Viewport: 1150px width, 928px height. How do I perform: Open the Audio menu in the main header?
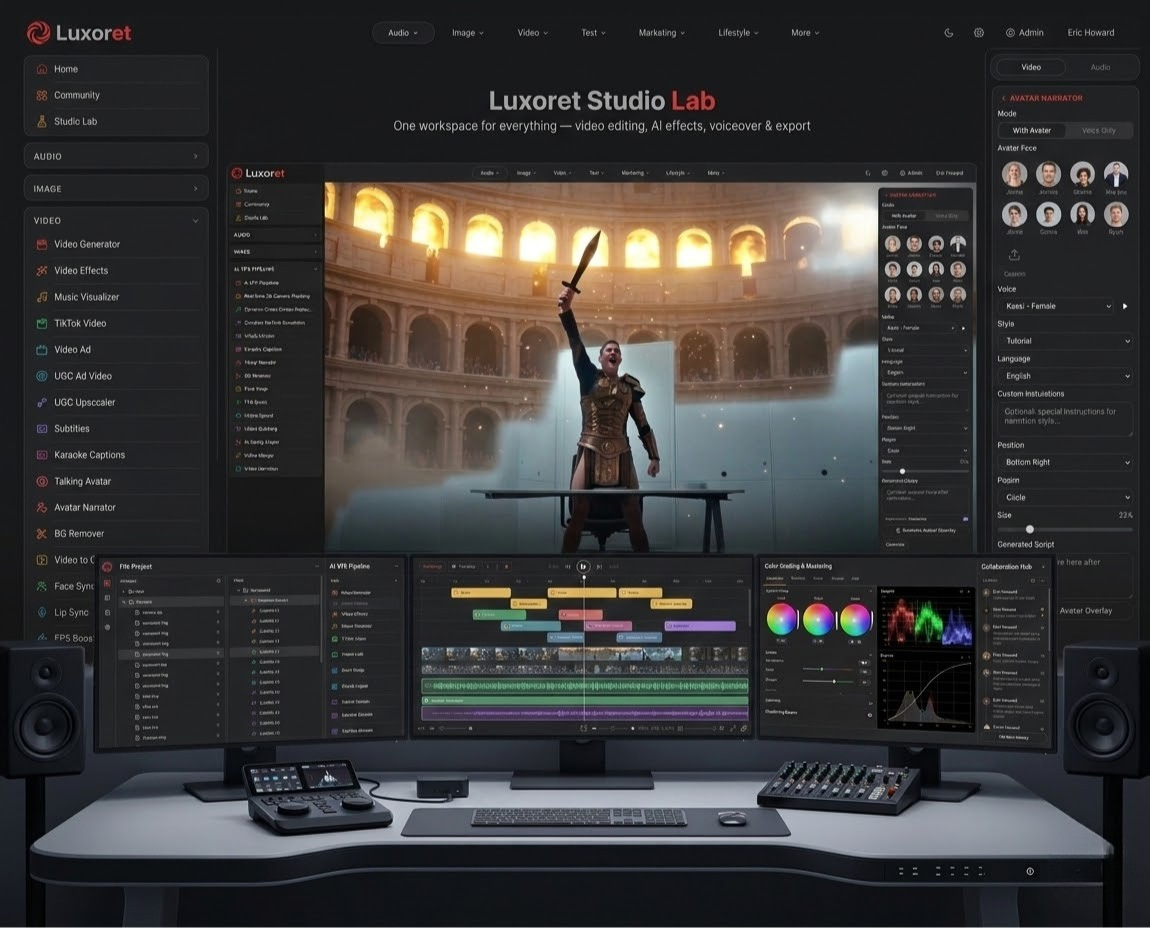coord(403,33)
